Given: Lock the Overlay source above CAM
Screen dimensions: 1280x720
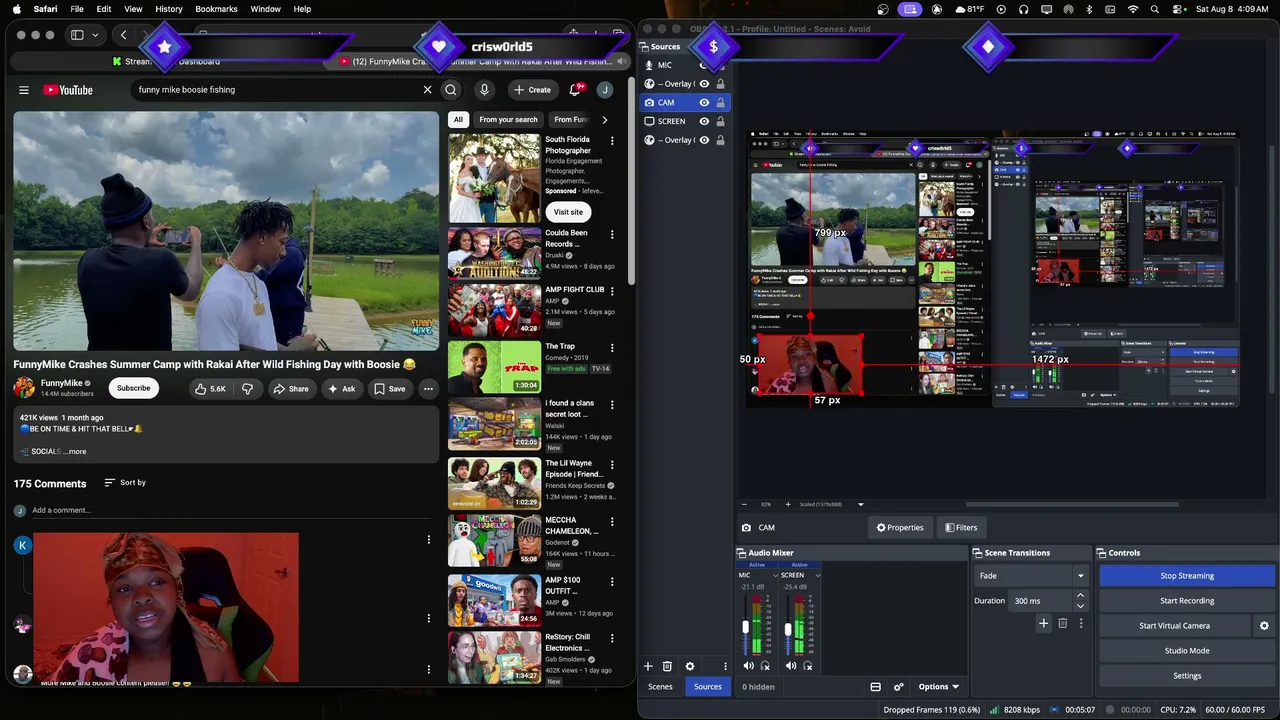Looking at the screenshot, I should [x=719, y=84].
